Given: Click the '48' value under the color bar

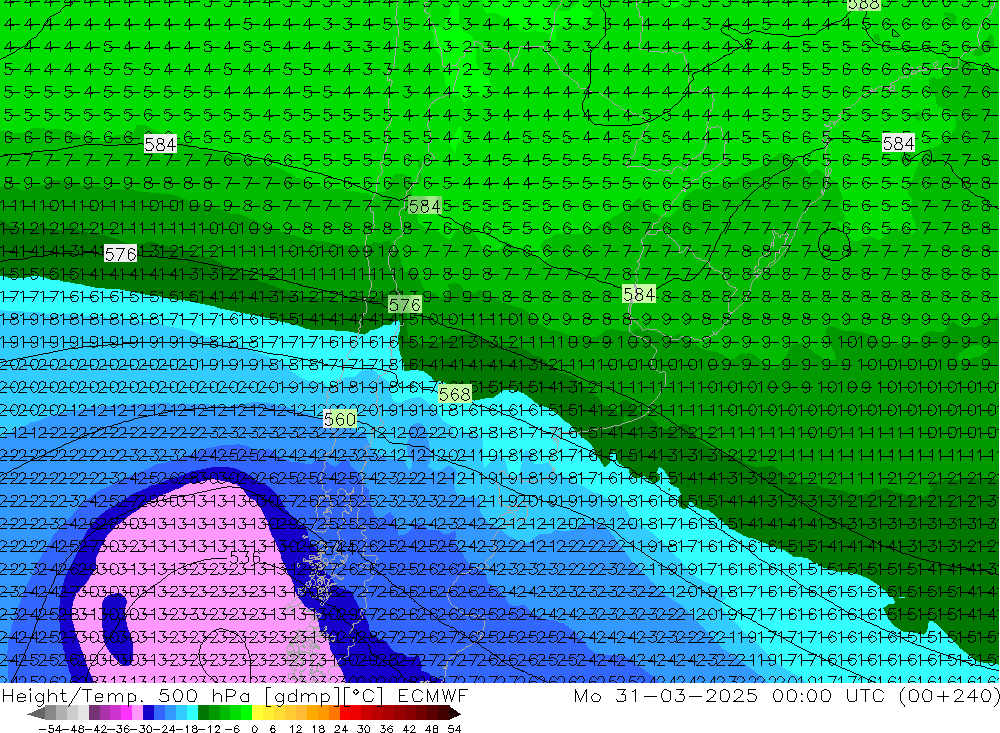Looking at the screenshot, I should (x=432, y=729).
